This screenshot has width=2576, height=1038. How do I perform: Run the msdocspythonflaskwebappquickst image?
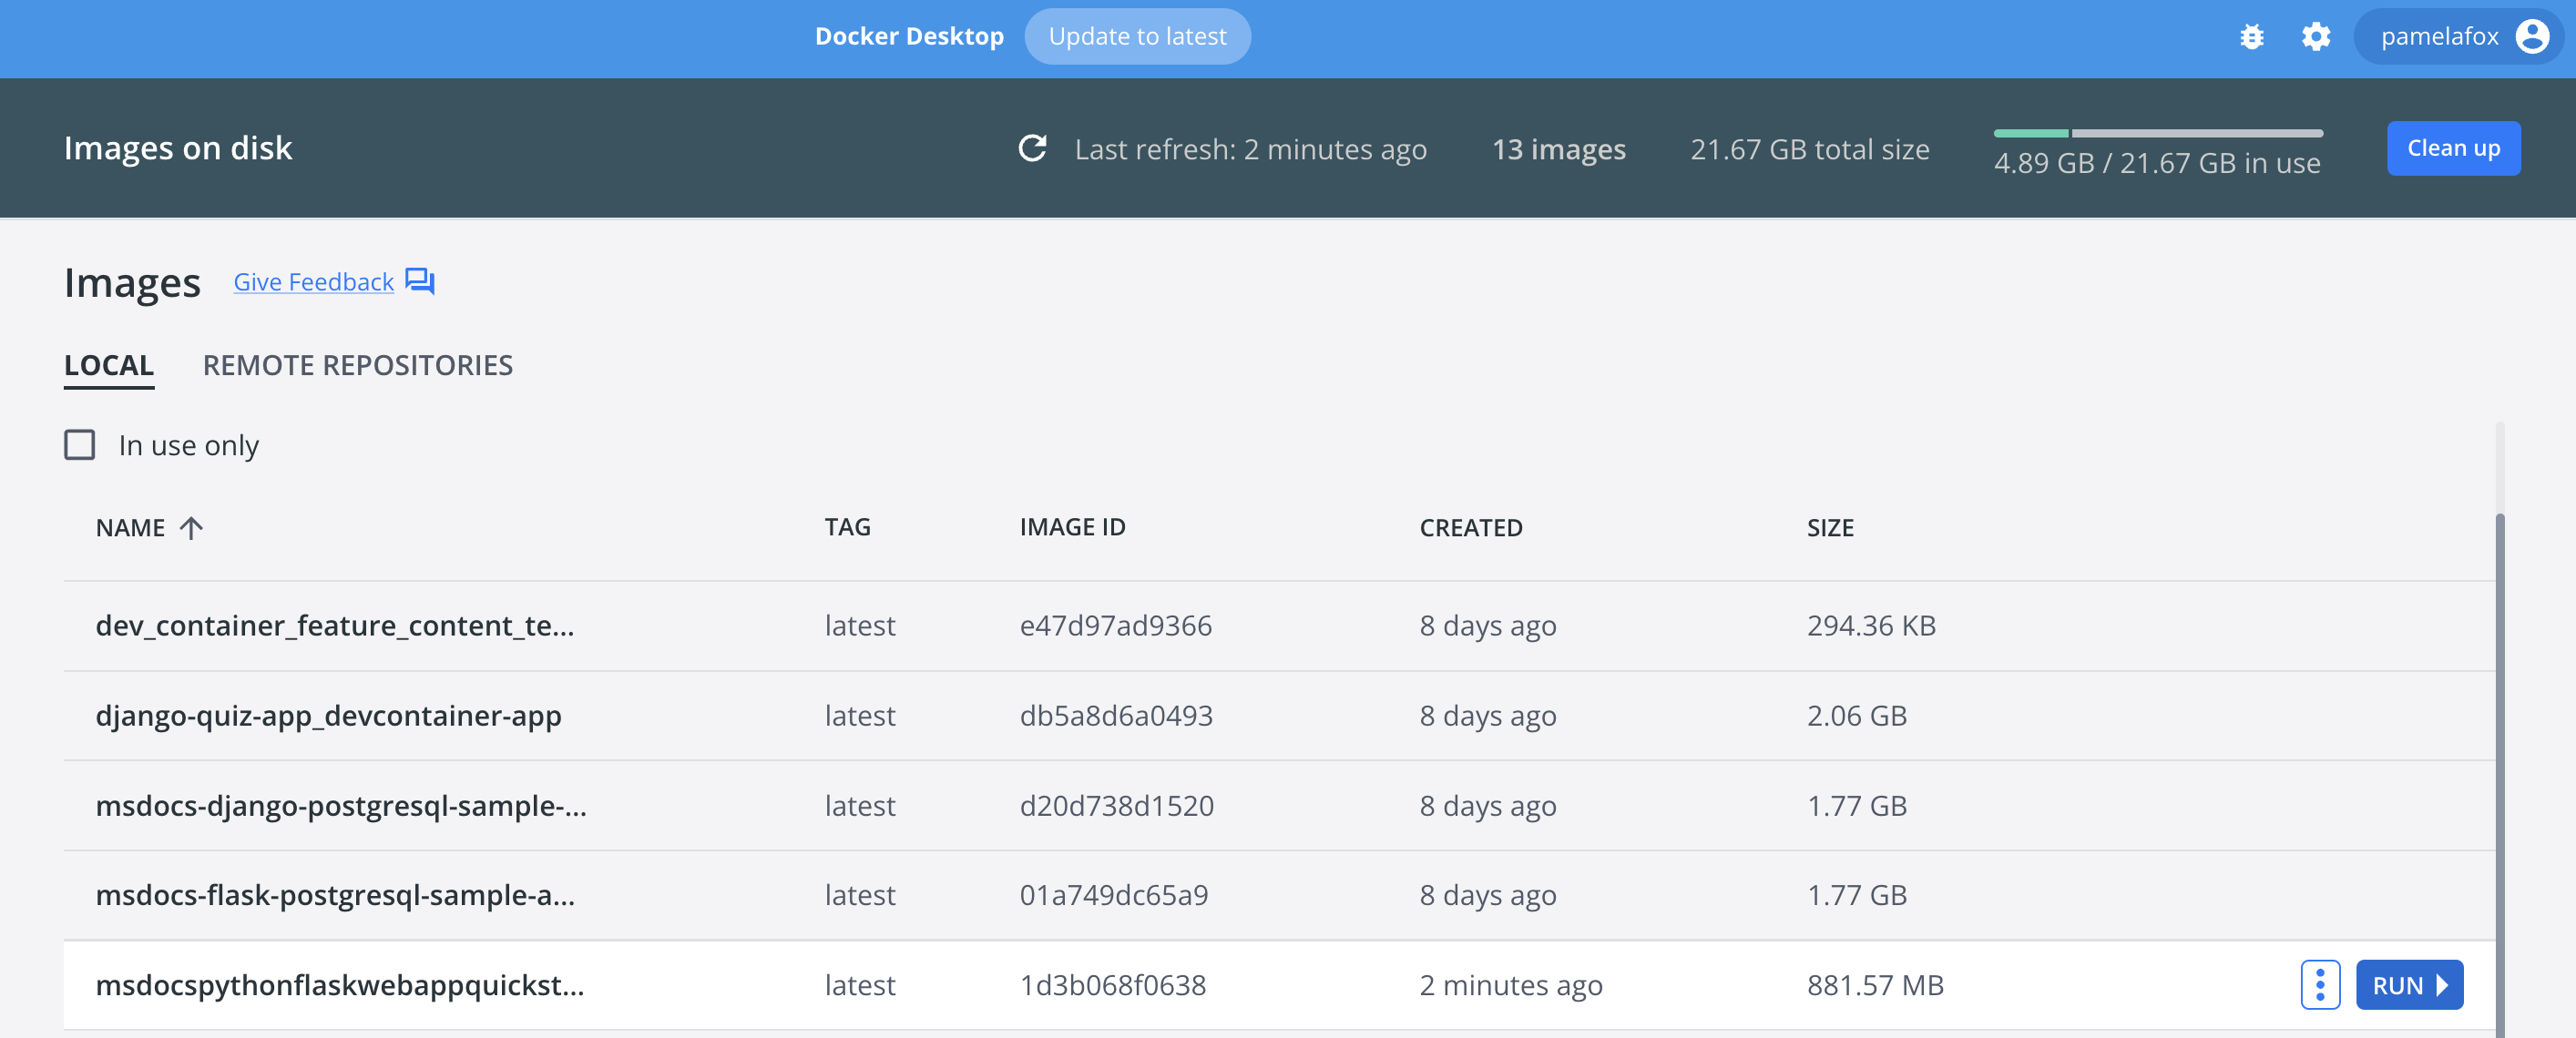click(x=2408, y=985)
